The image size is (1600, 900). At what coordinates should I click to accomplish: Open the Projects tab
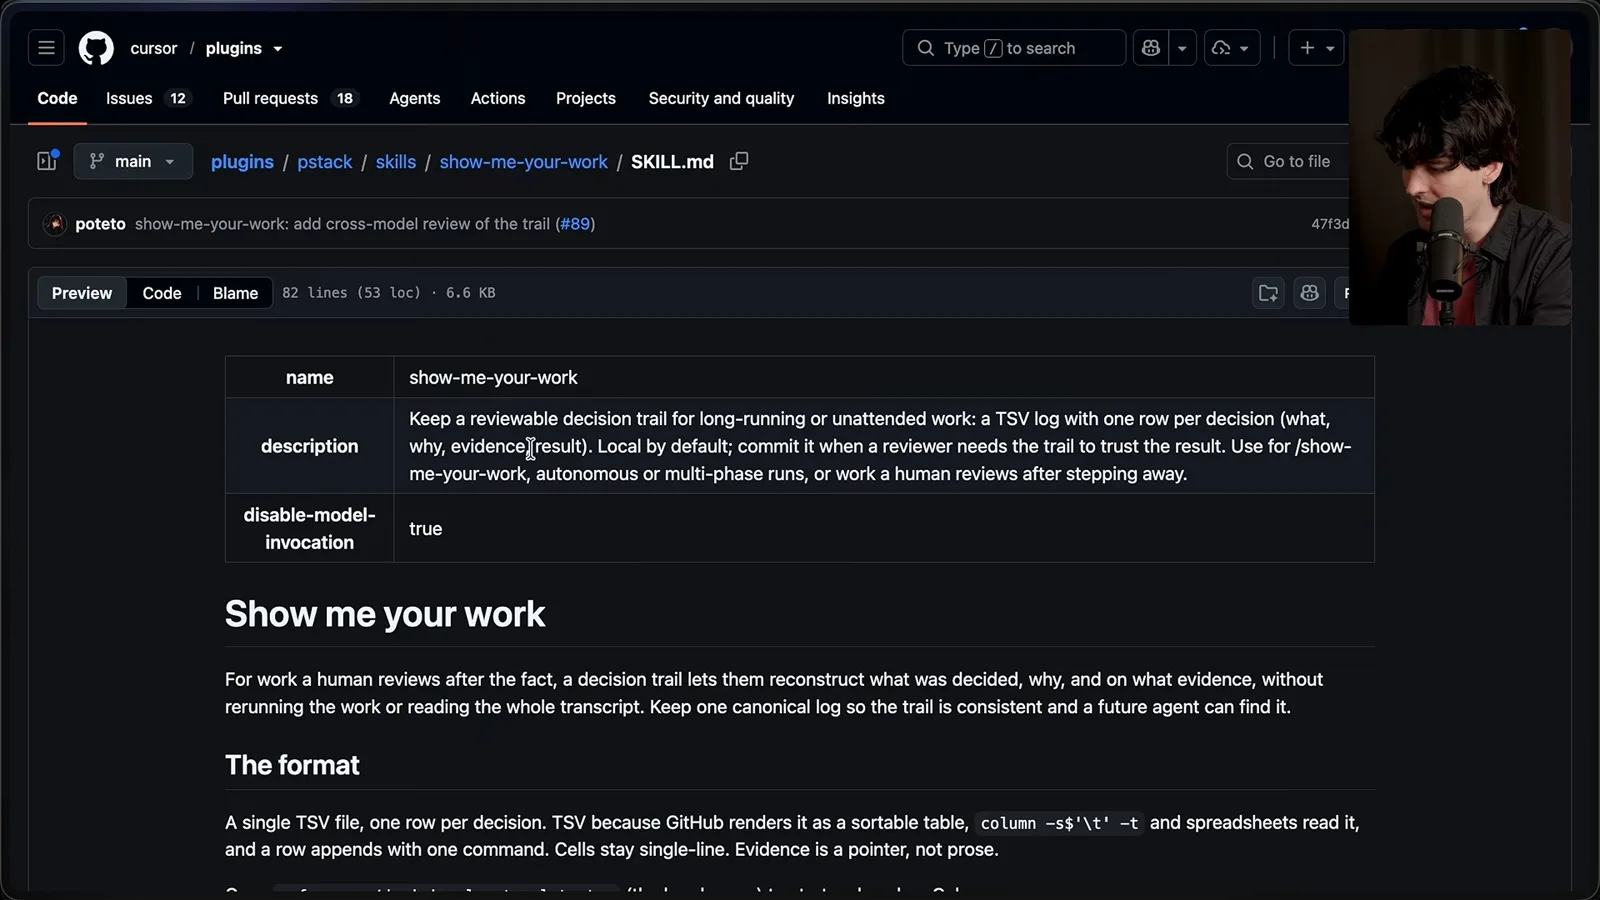click(586, 98)
